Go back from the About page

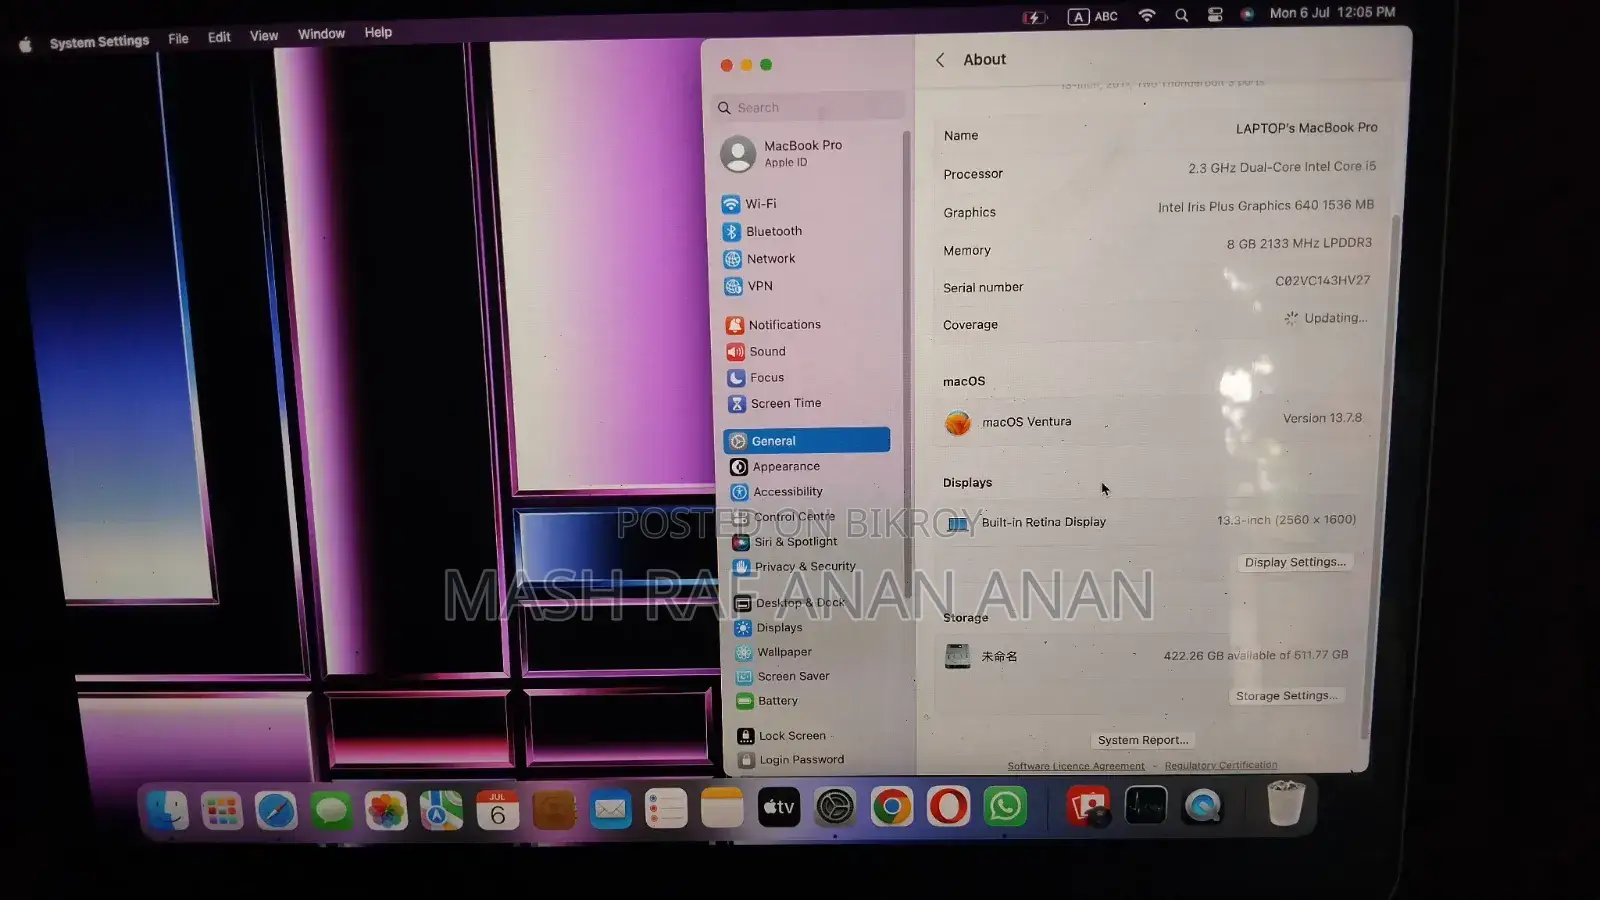(x=940, y=60)
